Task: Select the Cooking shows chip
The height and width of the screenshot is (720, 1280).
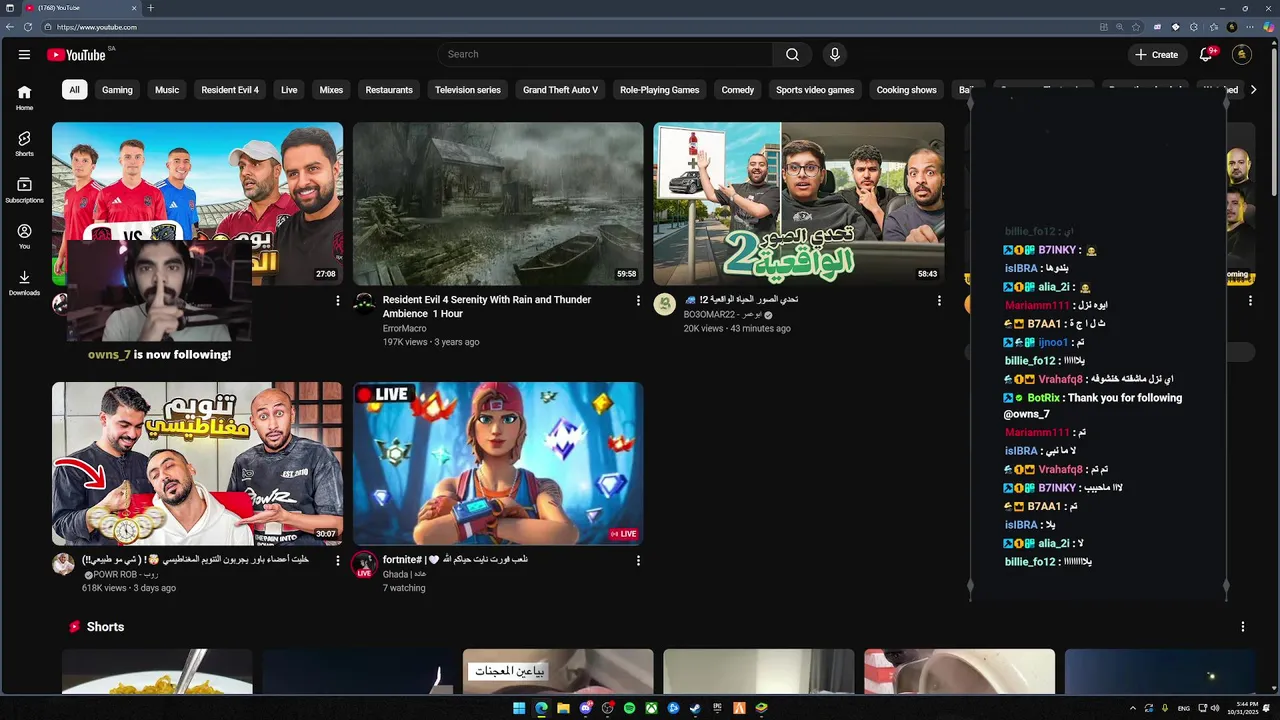Action: click(x=907, y=90)
